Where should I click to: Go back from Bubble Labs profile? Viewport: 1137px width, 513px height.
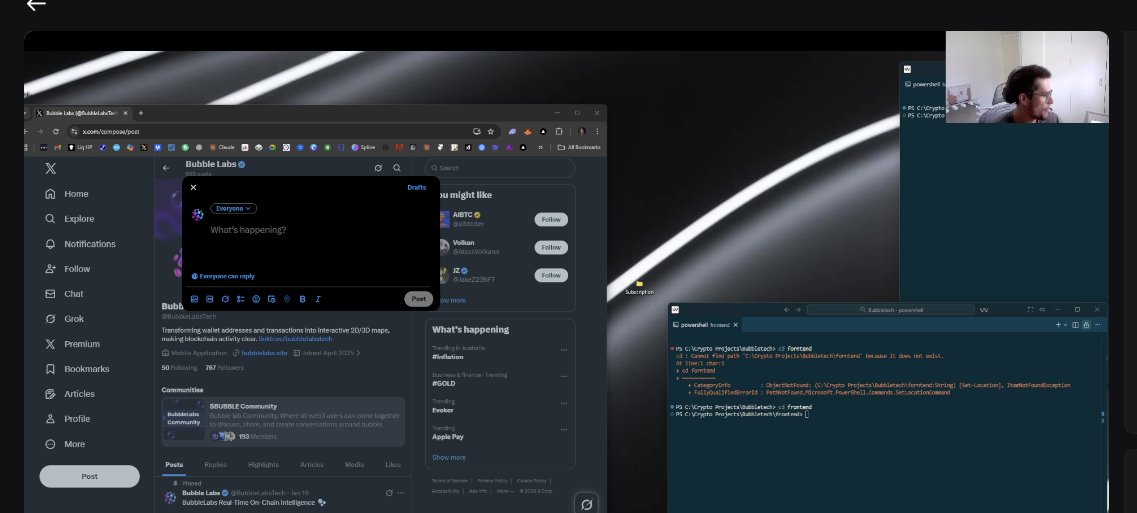click(166, 168)
